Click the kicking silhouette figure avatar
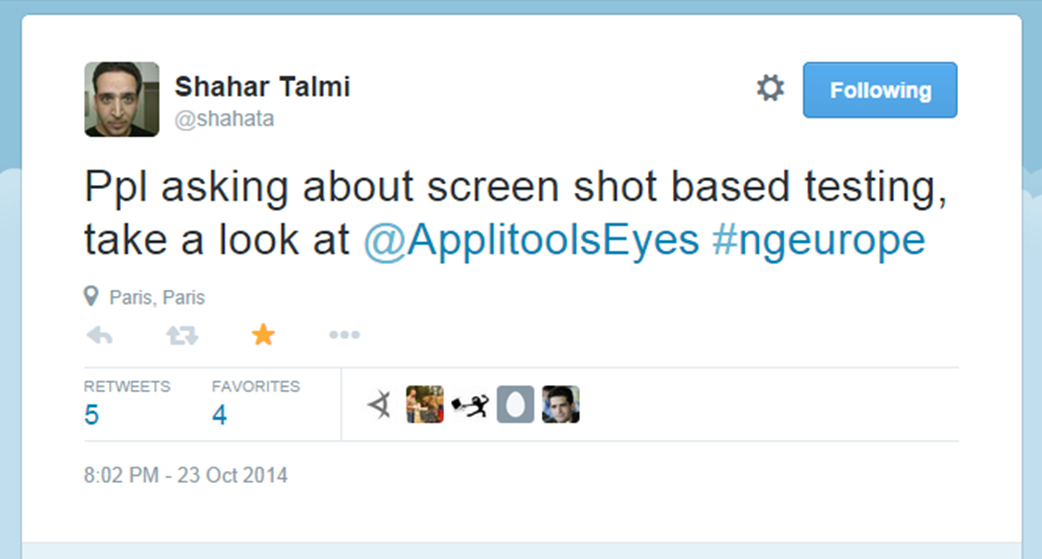This screenshot has height=559, width=1042. pos(470,405)
